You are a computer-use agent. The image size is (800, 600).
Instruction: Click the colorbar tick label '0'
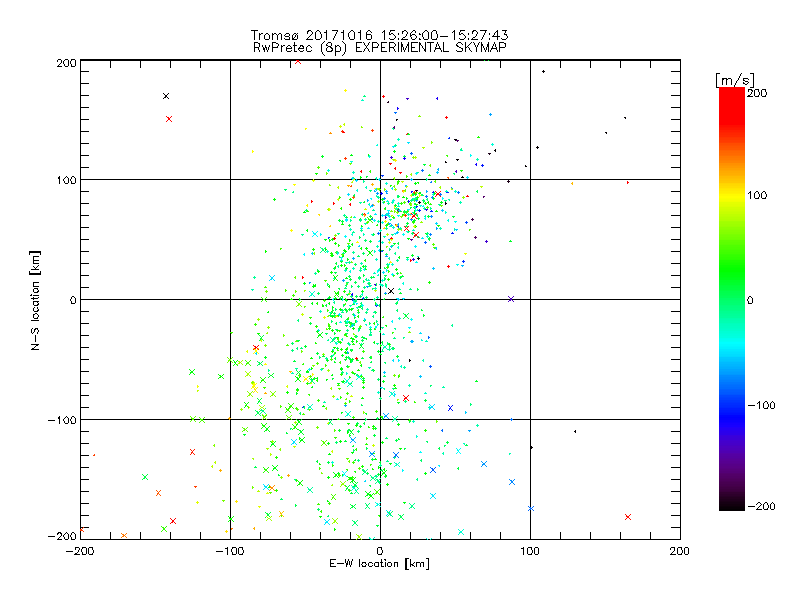(750, 300)
